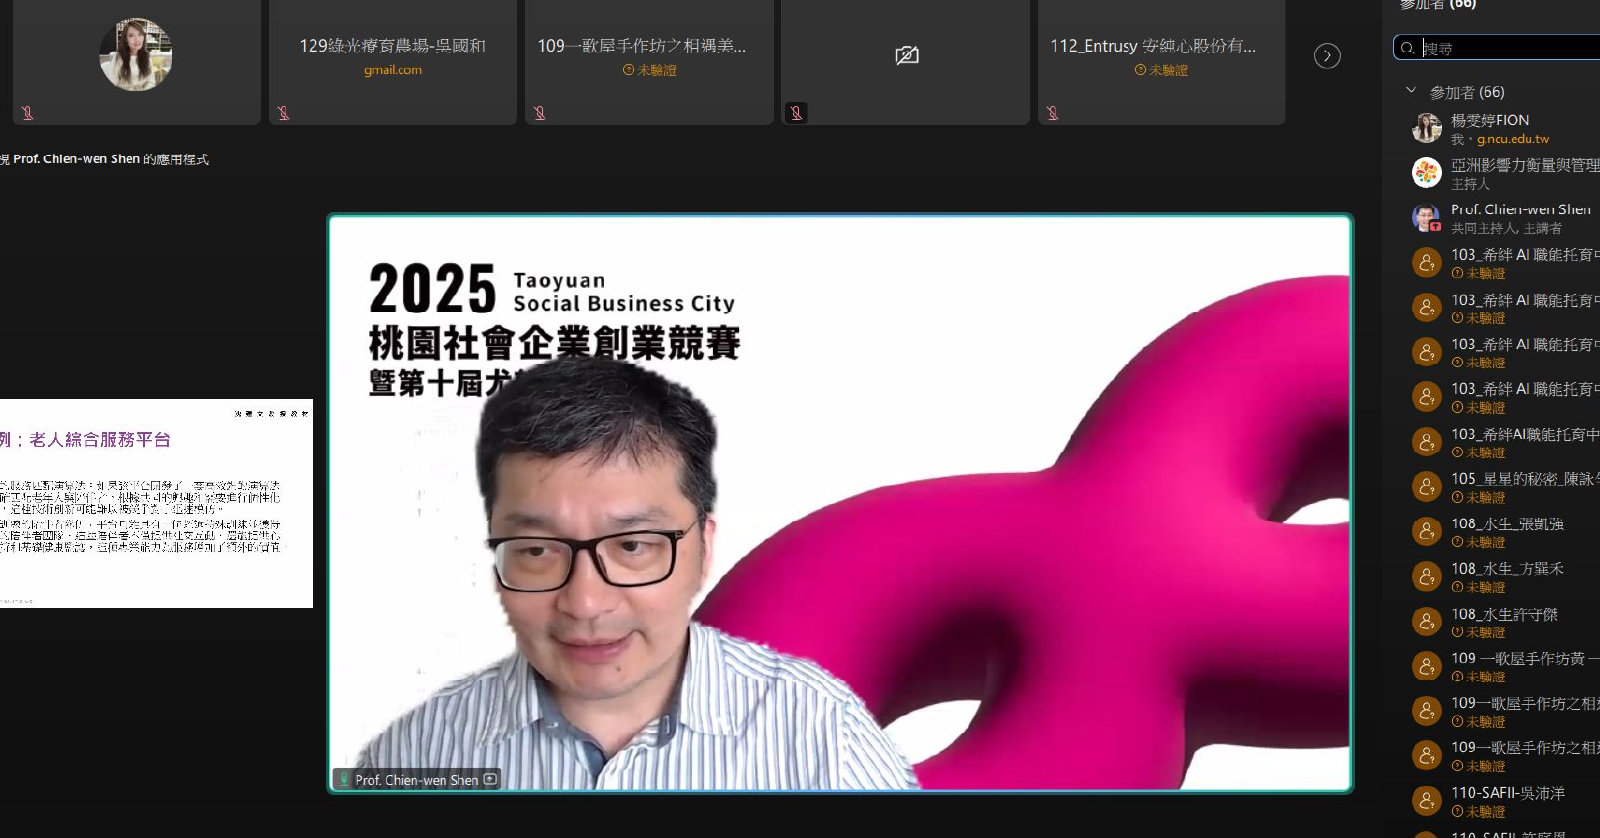Select 108_水生許守傑 participant name
This screenshot has width=1600, height=838.
(x=1504, y=614)
